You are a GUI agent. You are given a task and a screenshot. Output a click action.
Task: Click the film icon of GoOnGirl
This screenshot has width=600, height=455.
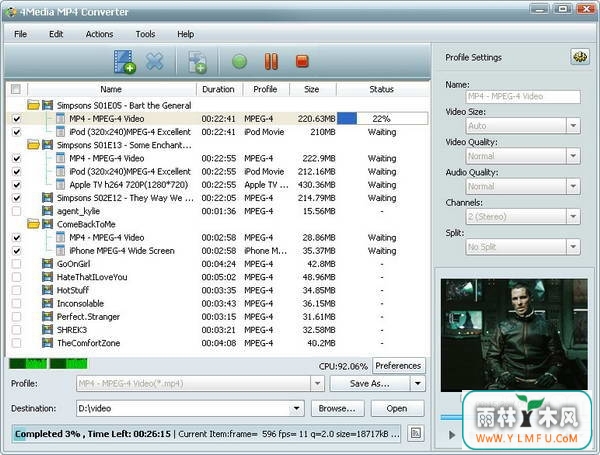click(x=47, y=264)
